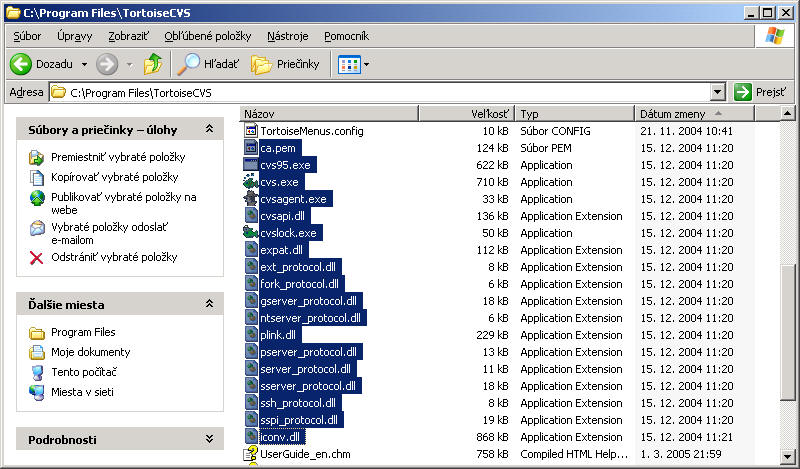Viewport: 800px width, 469px height.
Task: Select the sspi_protocol.dll file name
Action: pos(299,421)
